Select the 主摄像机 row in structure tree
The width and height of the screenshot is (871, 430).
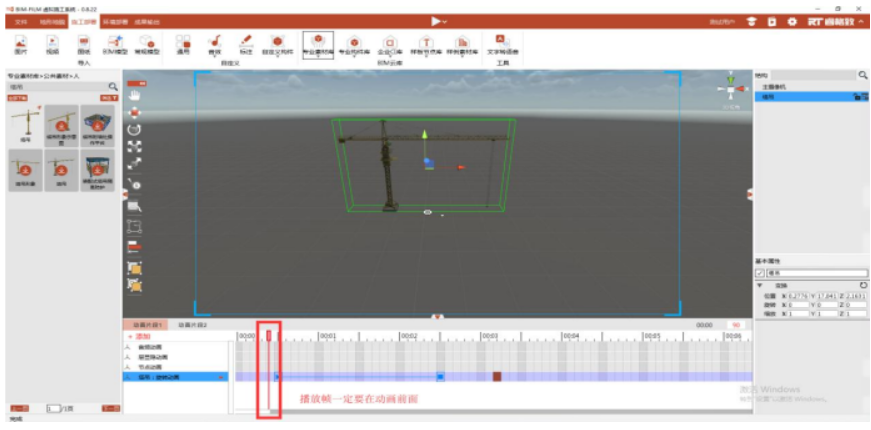pos(810,87)
